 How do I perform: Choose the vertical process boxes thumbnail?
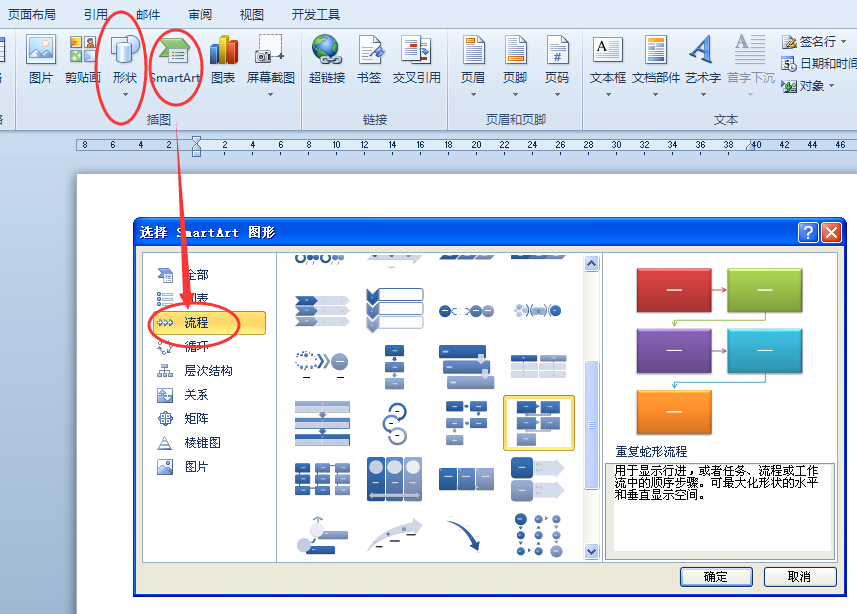click(x=394, y=366)
